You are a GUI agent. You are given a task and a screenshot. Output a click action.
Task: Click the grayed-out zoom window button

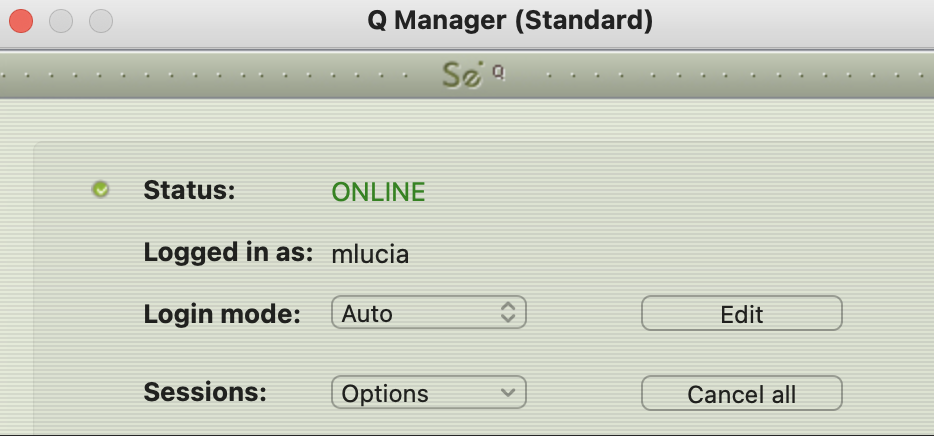click(x=101, y=21)
